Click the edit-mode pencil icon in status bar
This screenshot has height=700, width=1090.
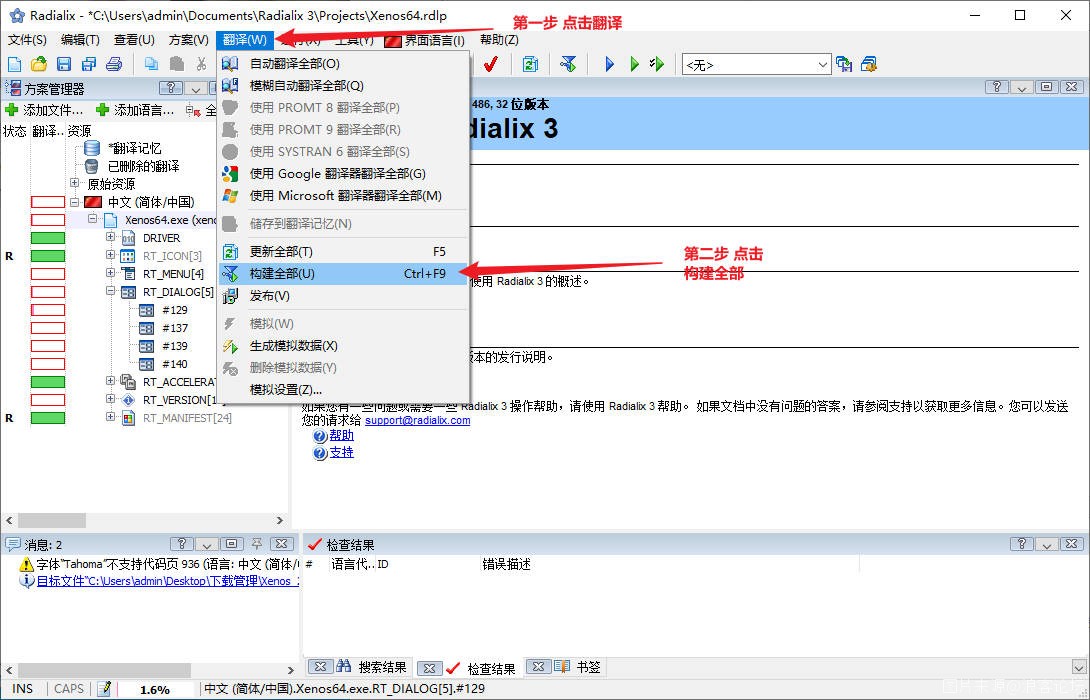[x=105, y=689]
